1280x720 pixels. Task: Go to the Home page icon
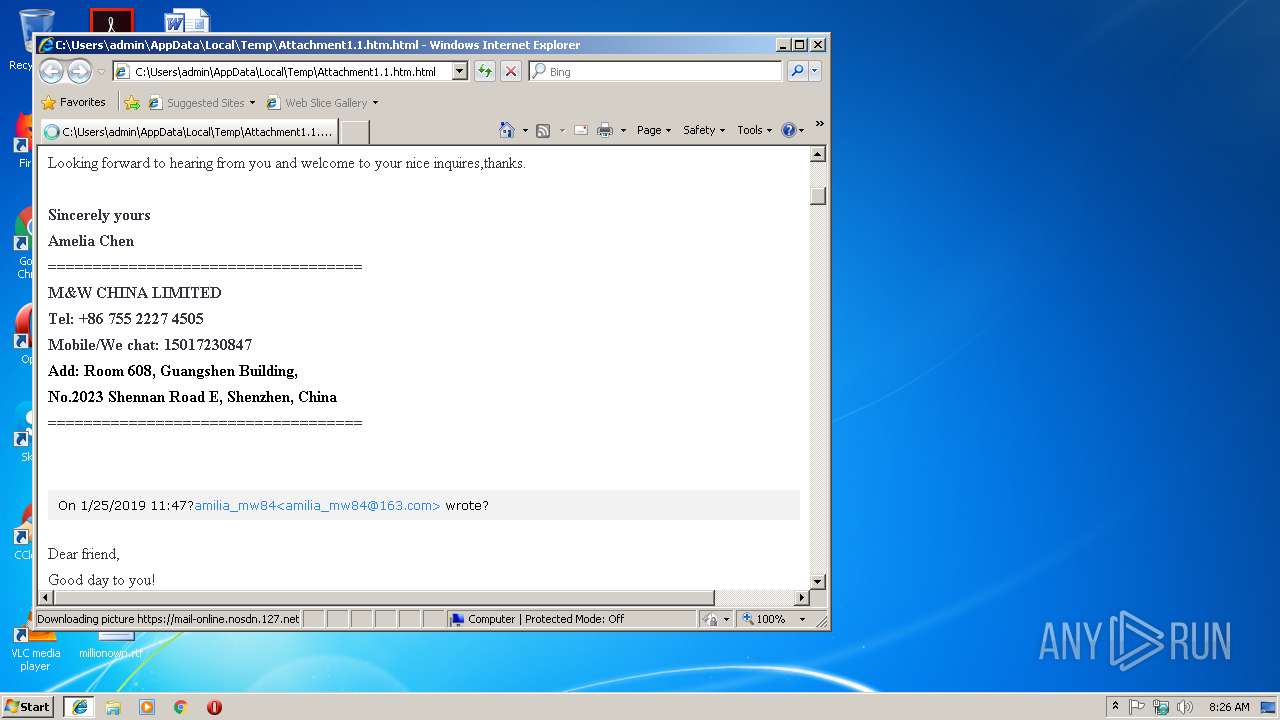pos(507,130)
